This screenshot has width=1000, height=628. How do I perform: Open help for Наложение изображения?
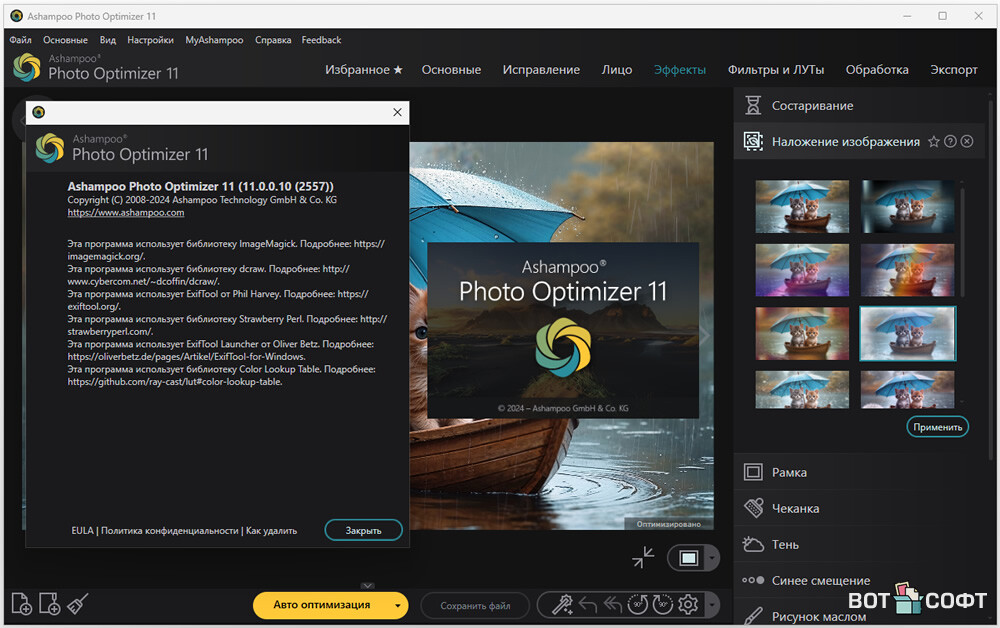950,142
